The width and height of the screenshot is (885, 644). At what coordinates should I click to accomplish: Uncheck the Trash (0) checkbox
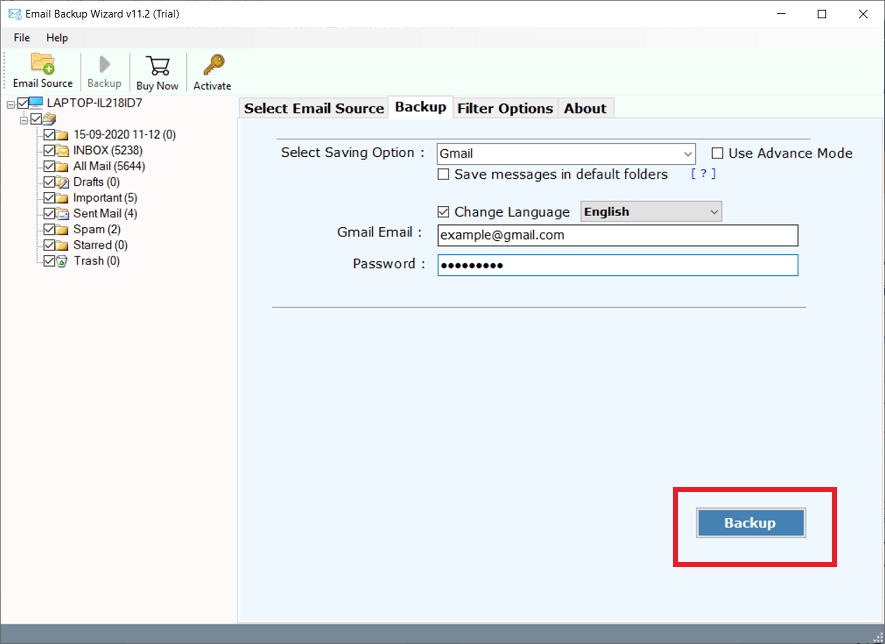49,261
